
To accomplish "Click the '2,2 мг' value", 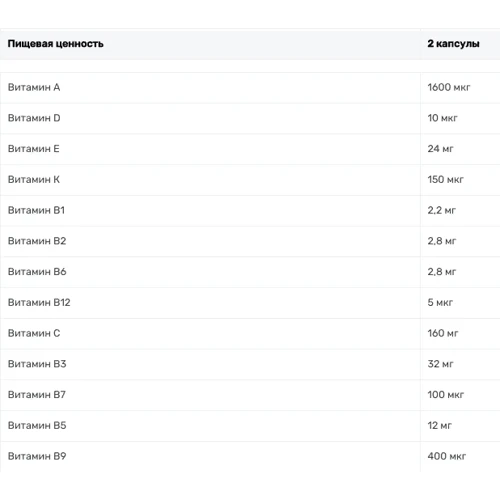I will 441,210.
